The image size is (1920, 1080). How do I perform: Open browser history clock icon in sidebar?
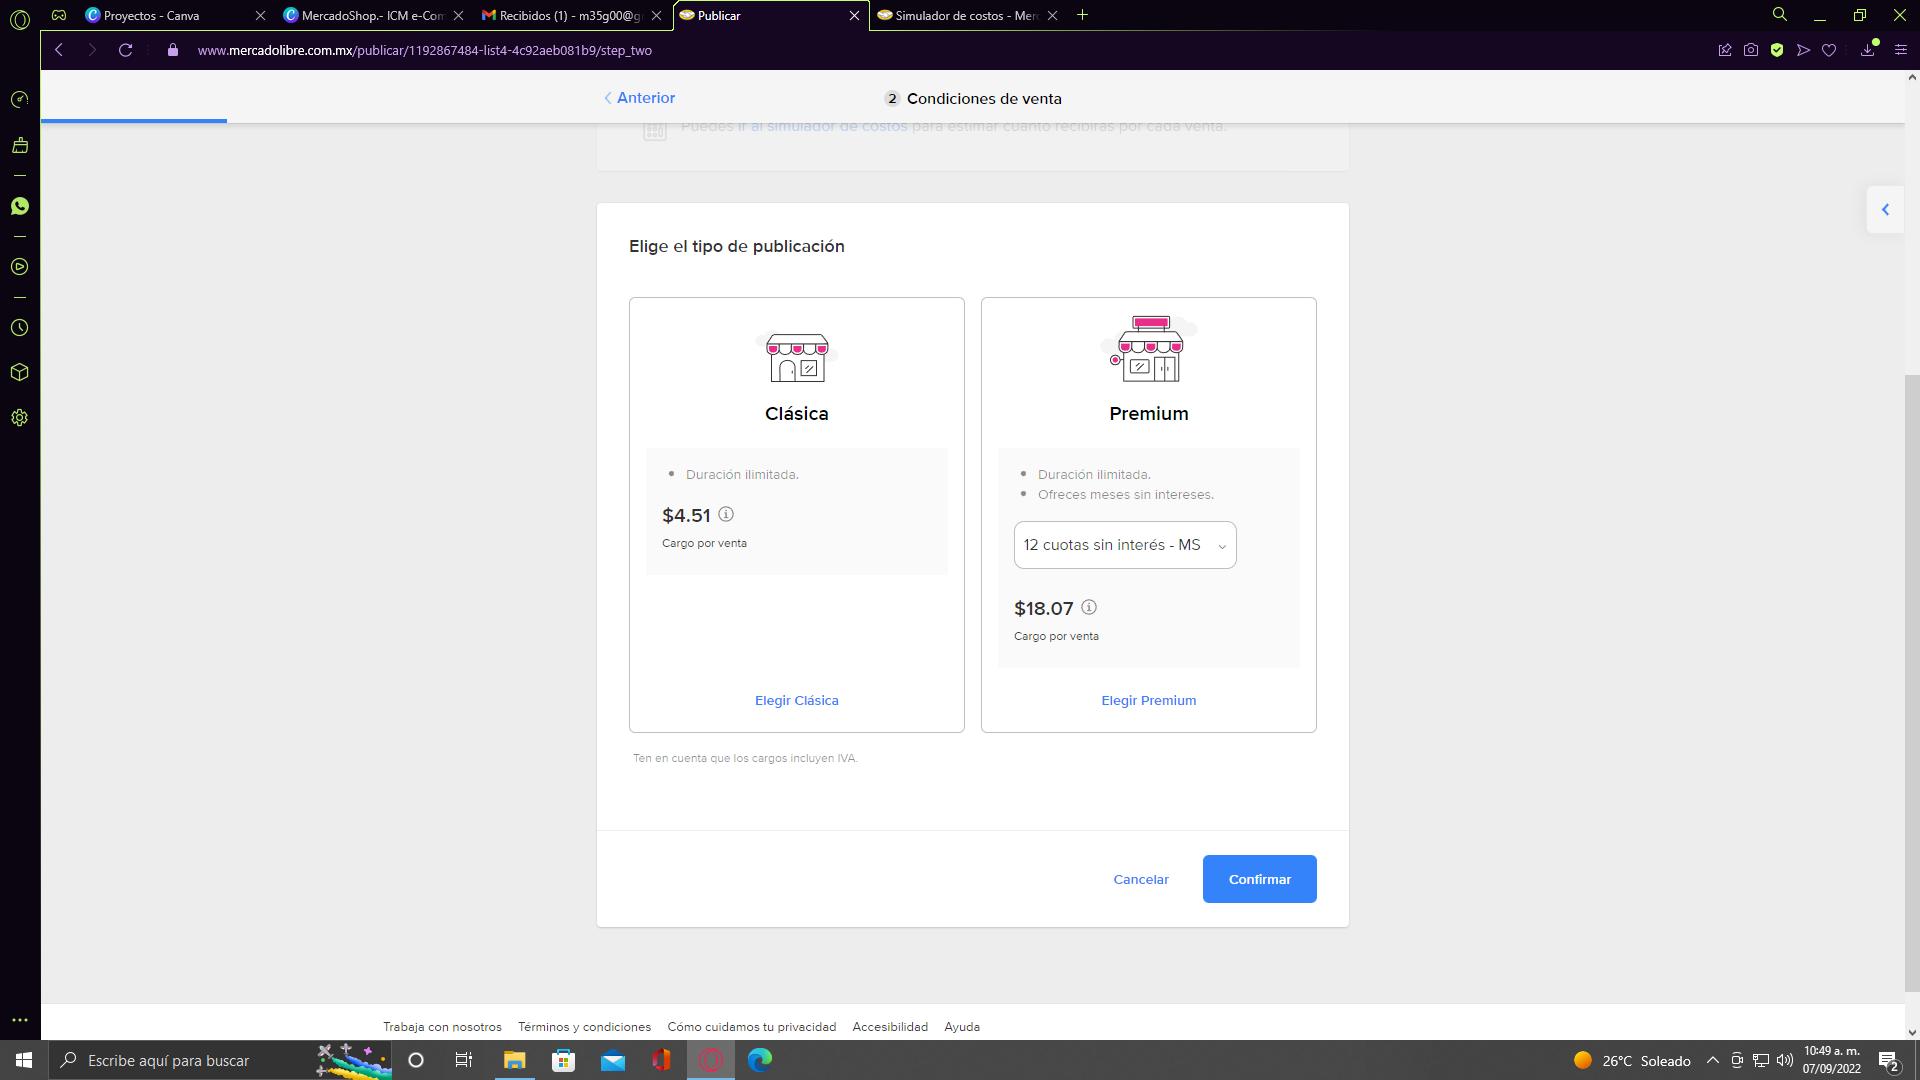pos(19,328)
